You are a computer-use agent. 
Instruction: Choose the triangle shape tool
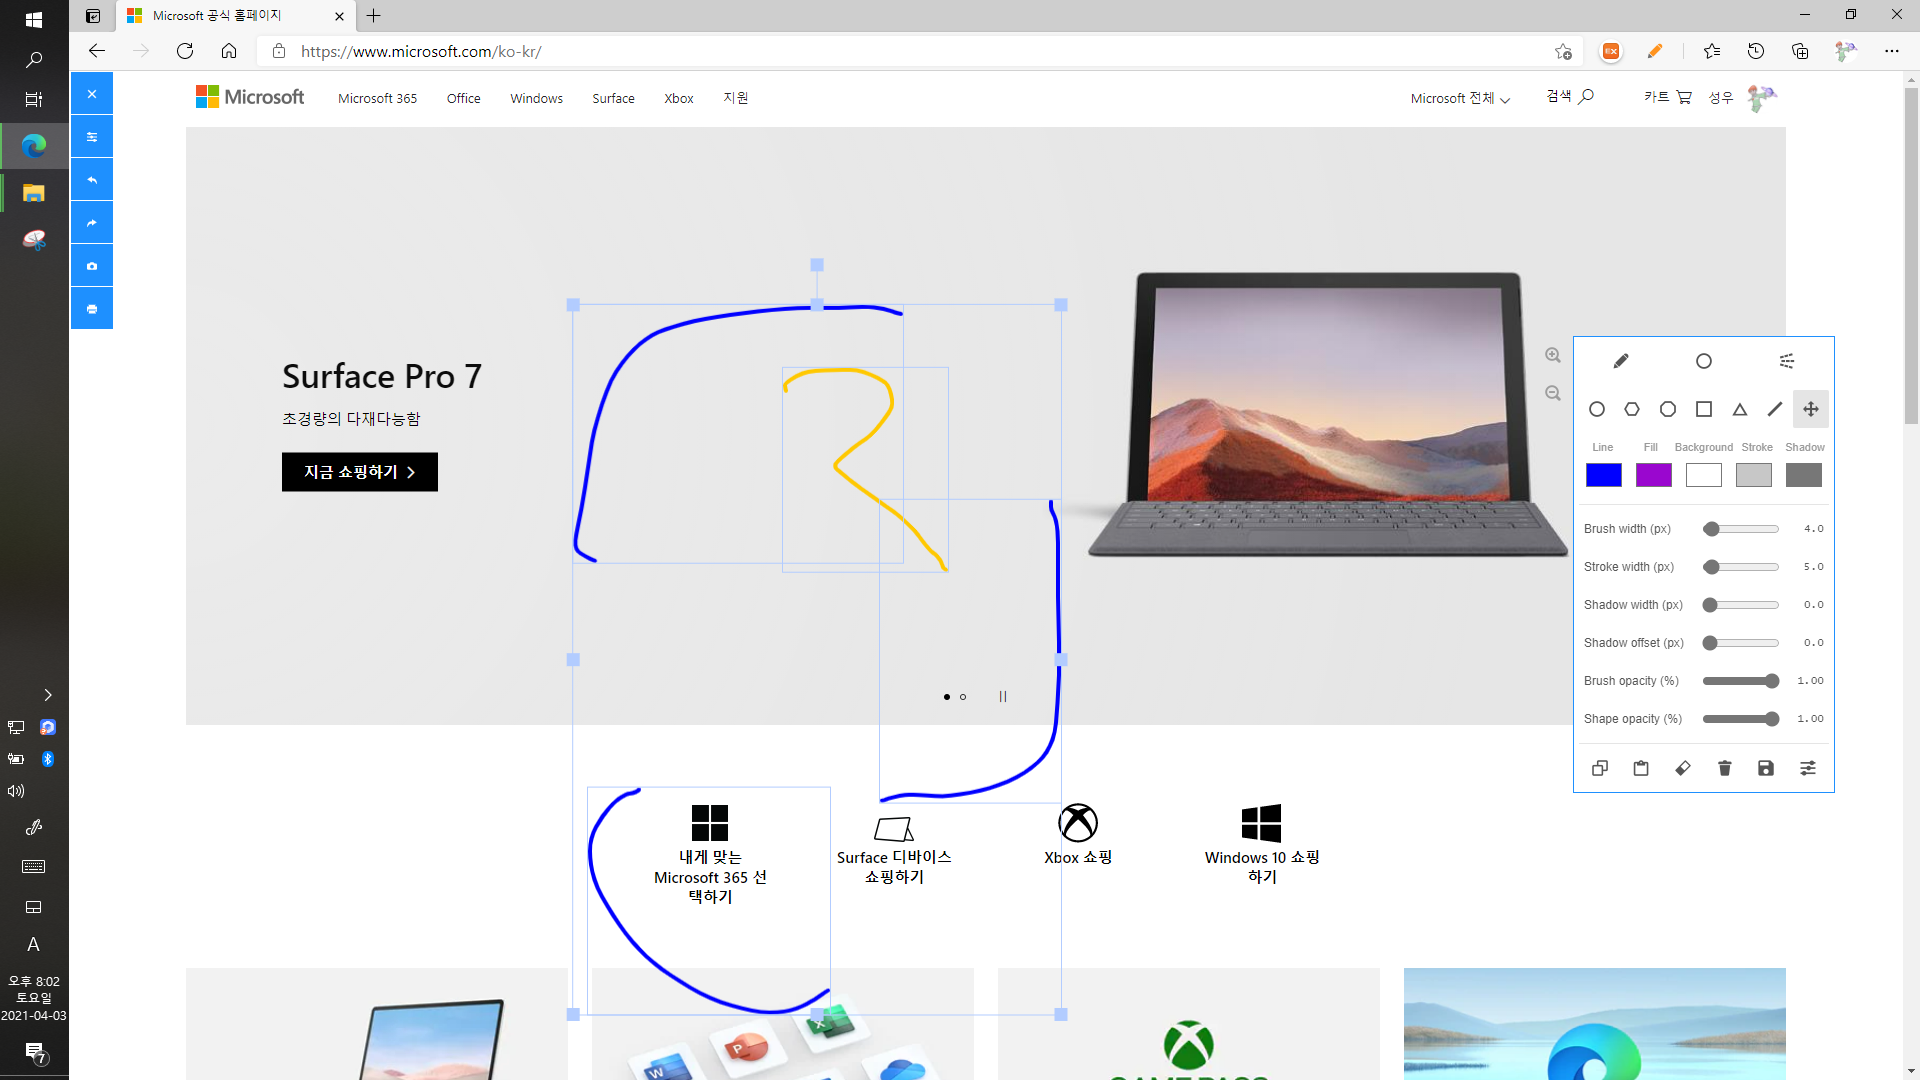click(1740, 409)
